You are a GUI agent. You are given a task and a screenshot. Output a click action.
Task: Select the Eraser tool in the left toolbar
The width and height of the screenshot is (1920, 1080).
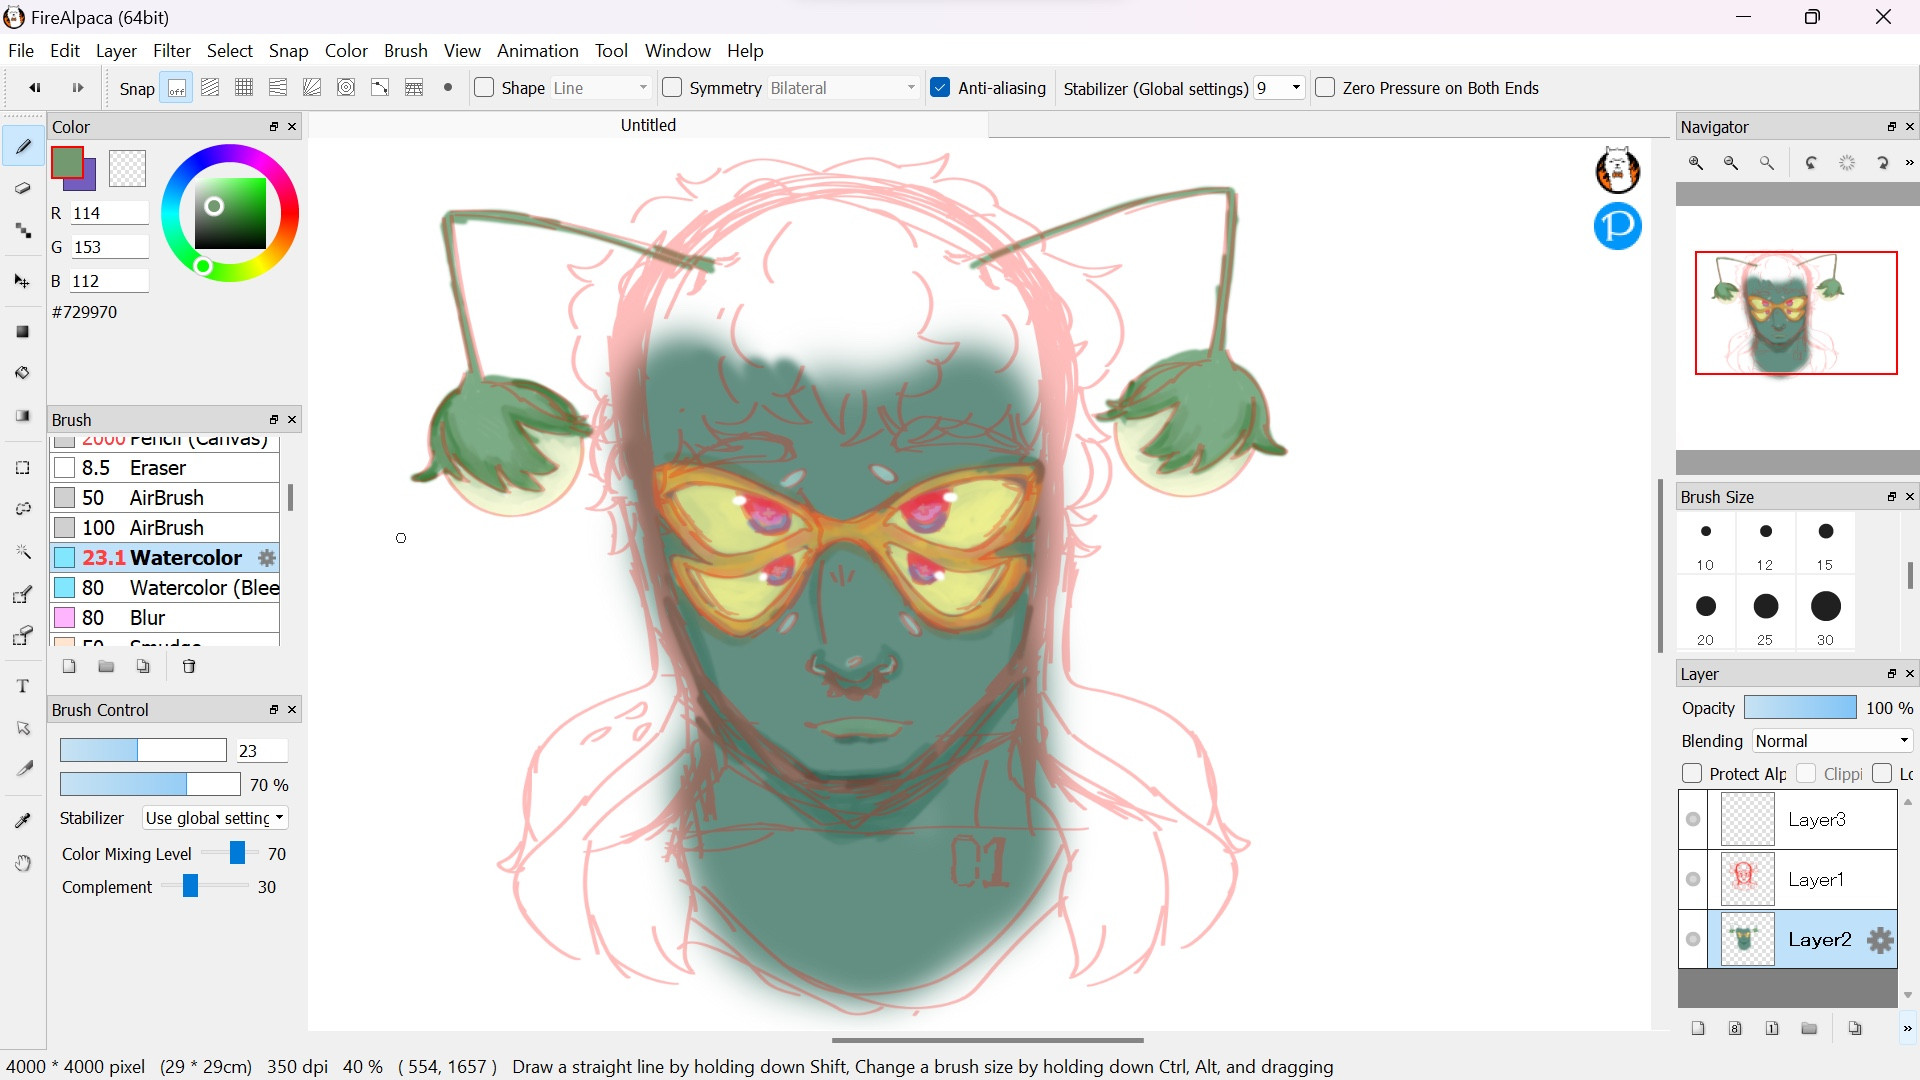[23, 188]
